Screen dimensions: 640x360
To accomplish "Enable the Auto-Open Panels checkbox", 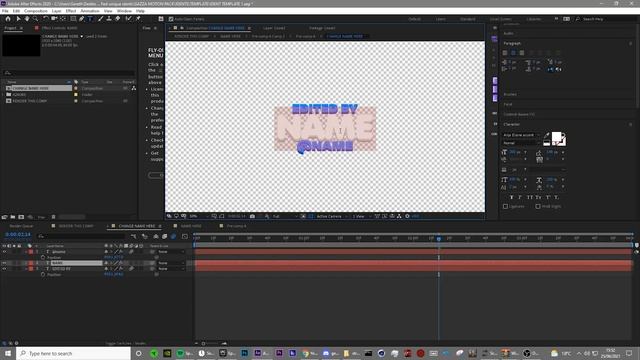I will (171, 19).
